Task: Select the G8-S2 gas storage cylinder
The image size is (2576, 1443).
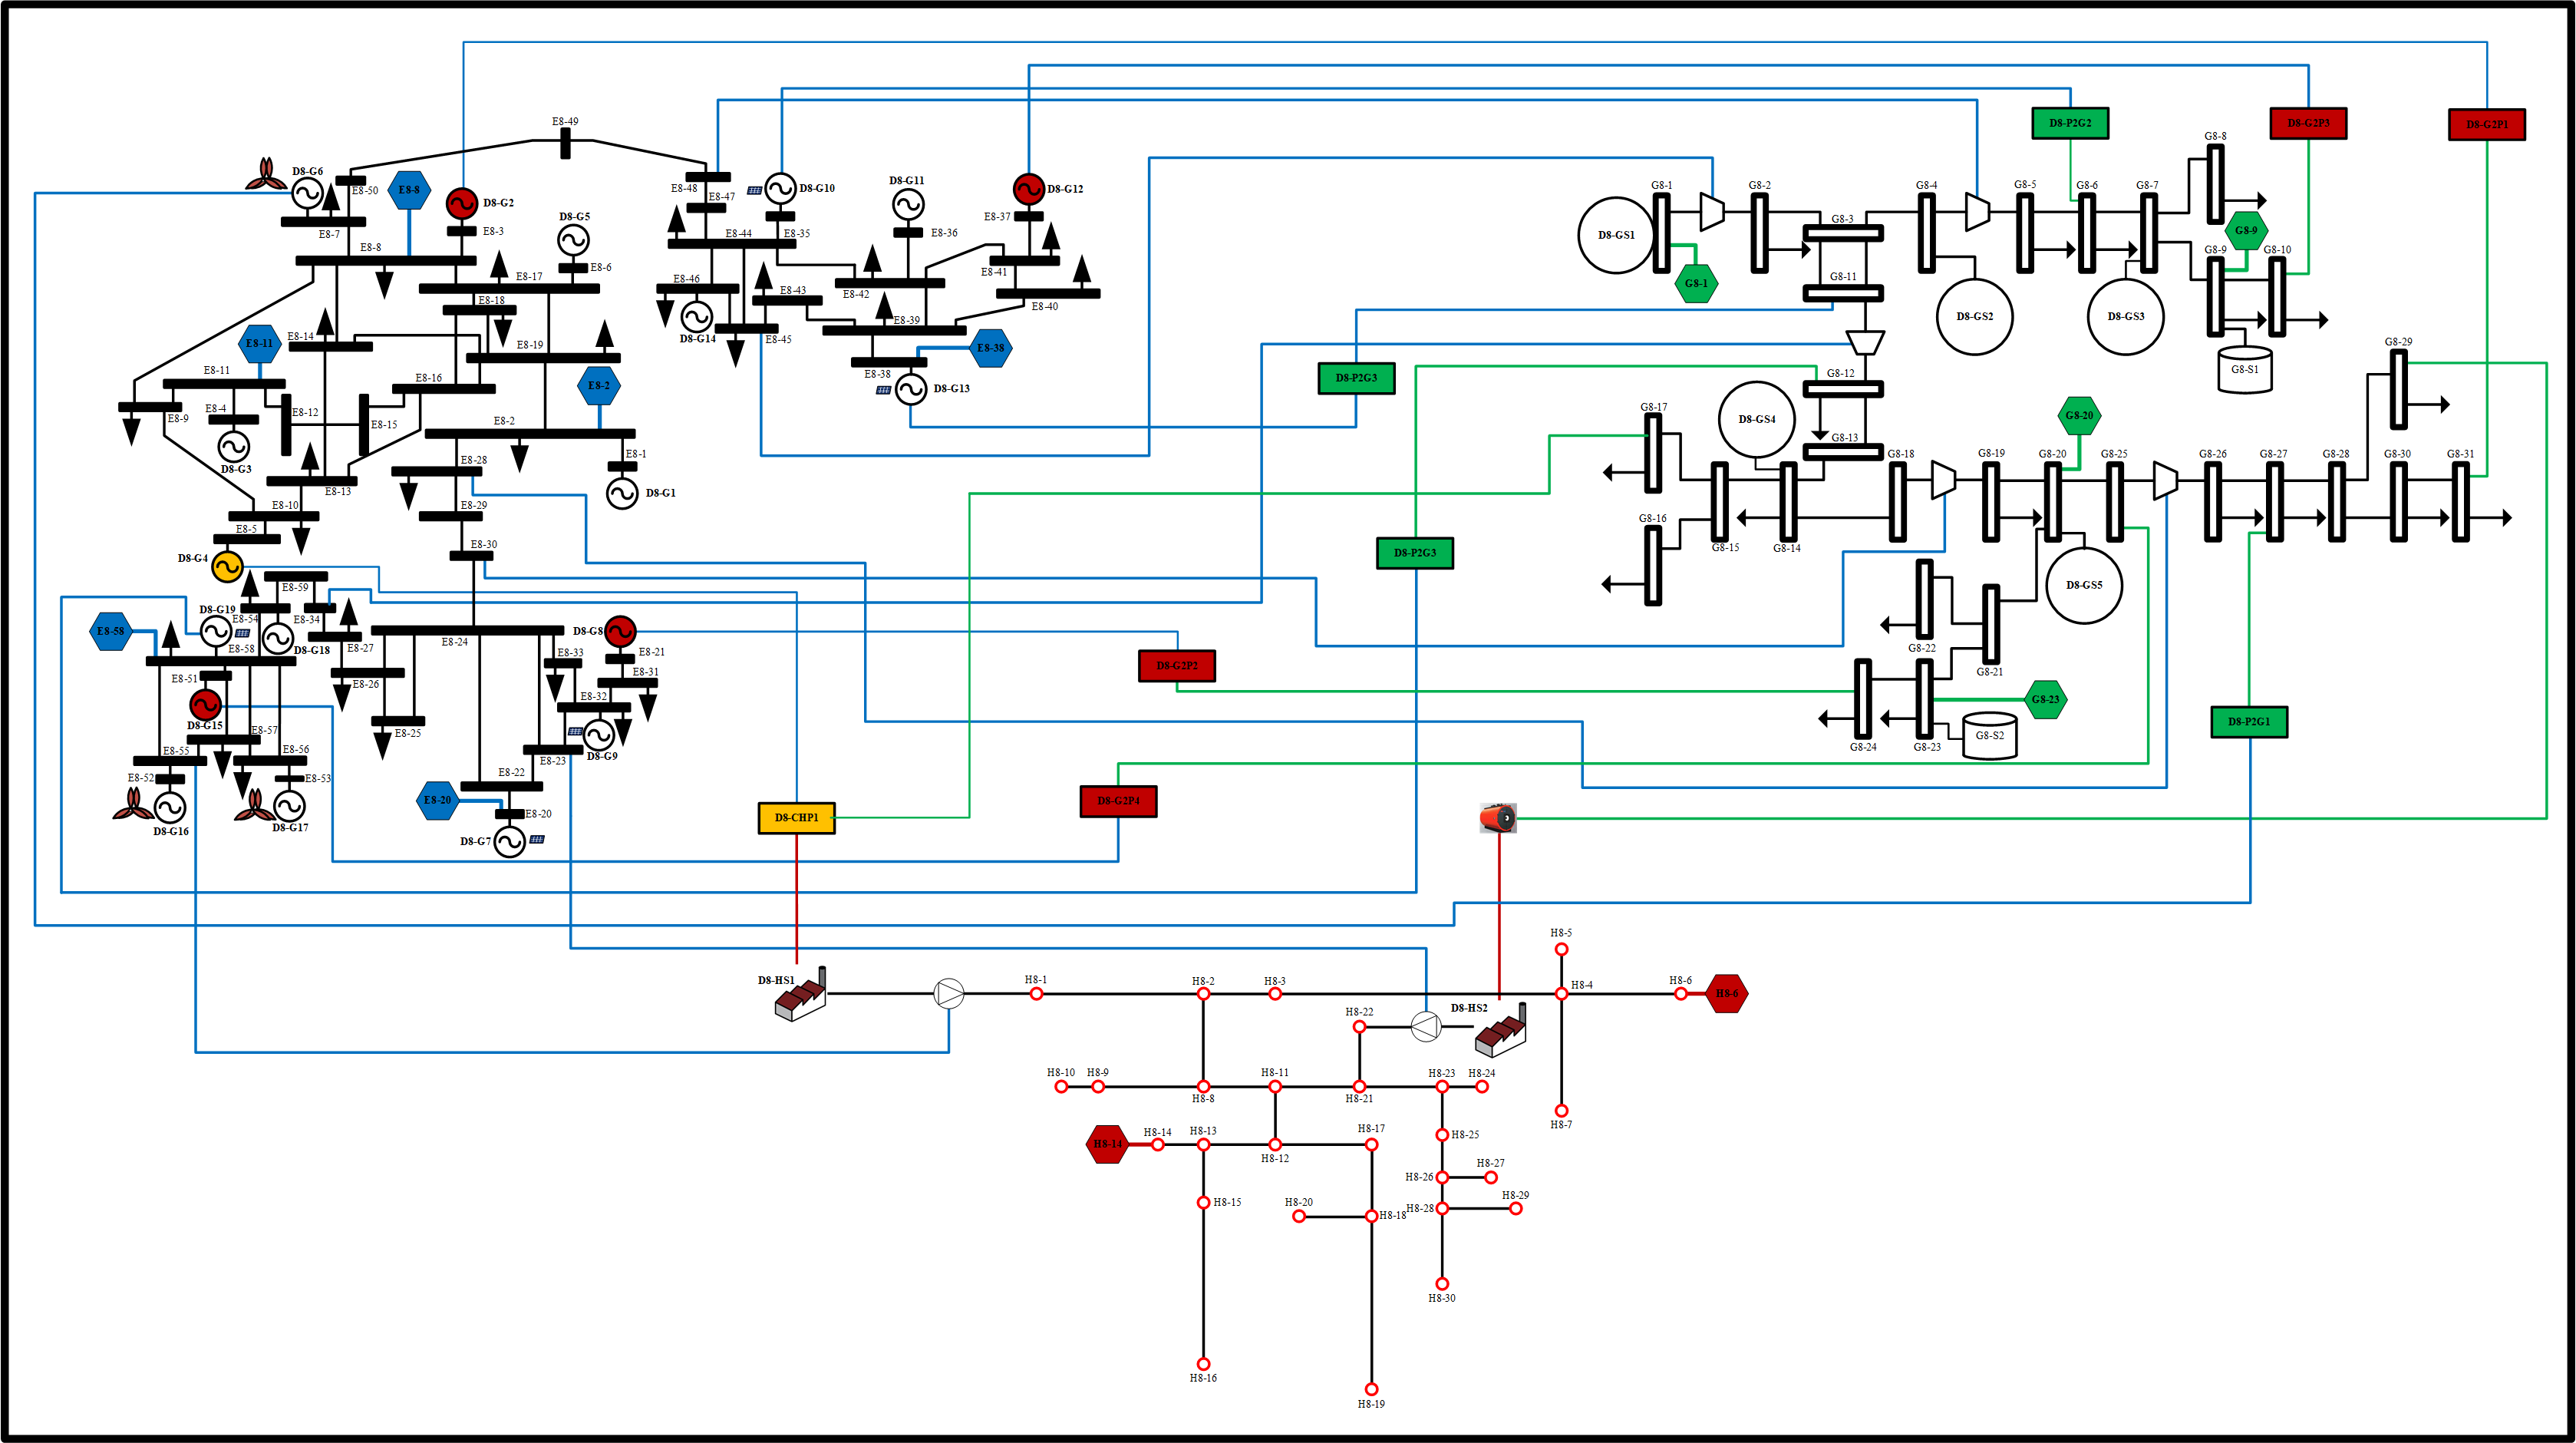Action: pyautogui.click(x=1989, y=735)
